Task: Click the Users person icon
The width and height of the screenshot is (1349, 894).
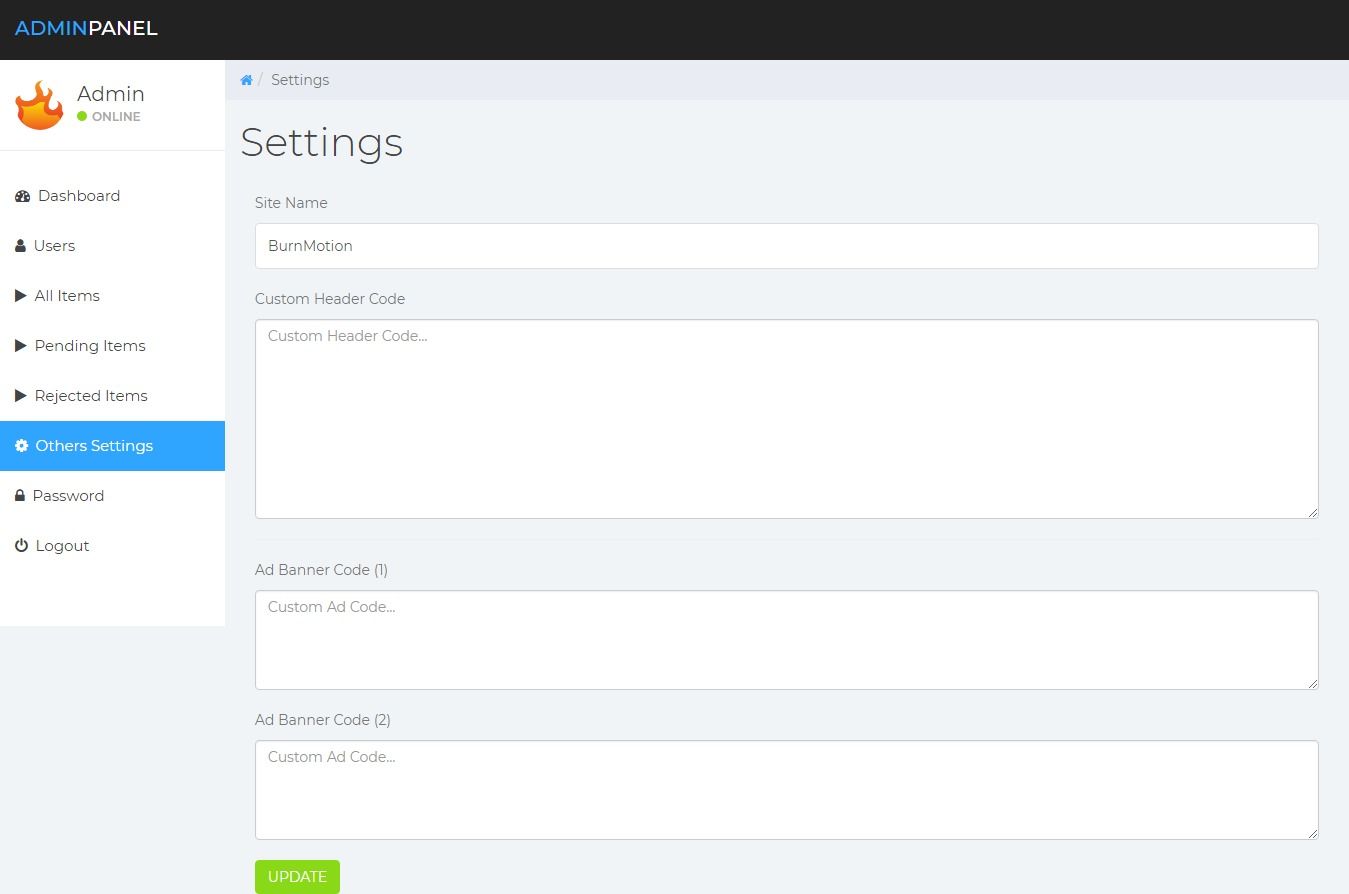Action: (20, 246)
